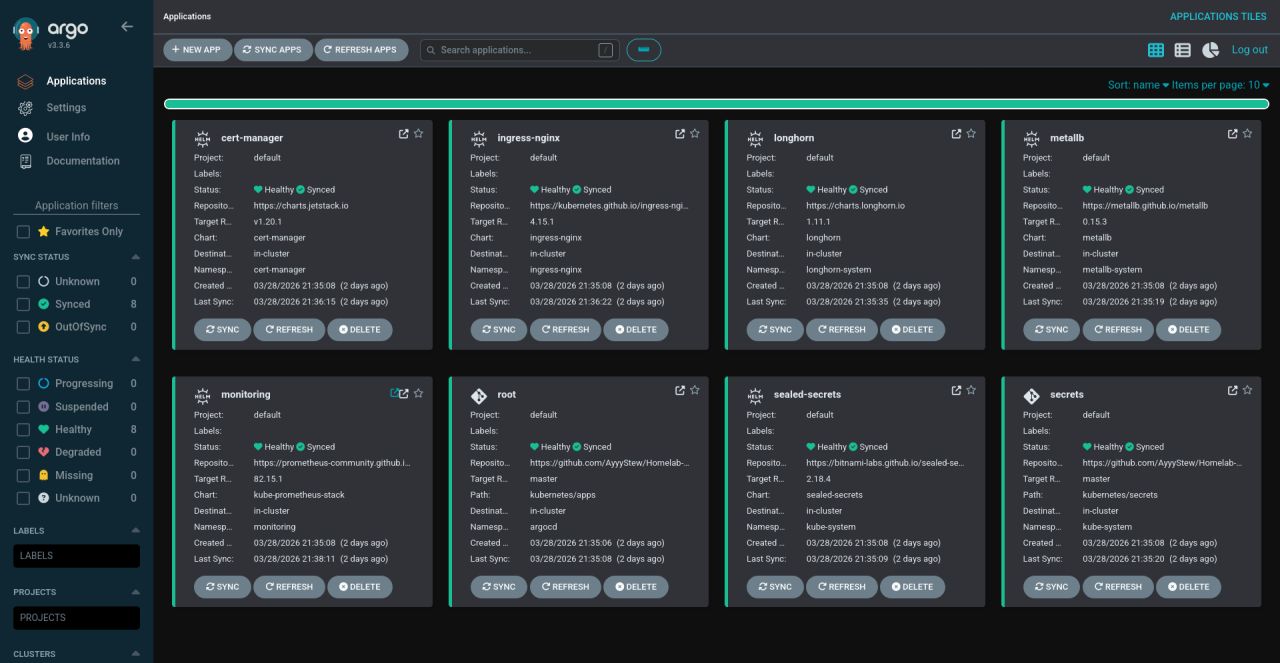1280x663 pixels.
Task: Click the Refresh Apps button
Action: (361, 50)
